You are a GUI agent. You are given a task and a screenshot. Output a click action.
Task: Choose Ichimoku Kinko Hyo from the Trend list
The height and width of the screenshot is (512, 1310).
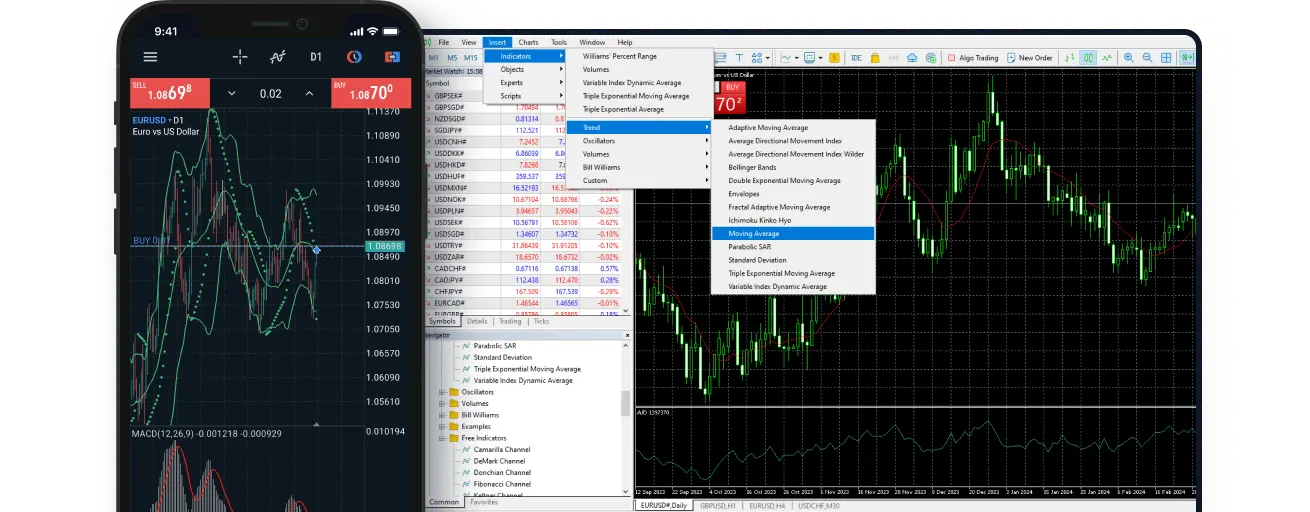pyautogui.click(x=793, y=220)
